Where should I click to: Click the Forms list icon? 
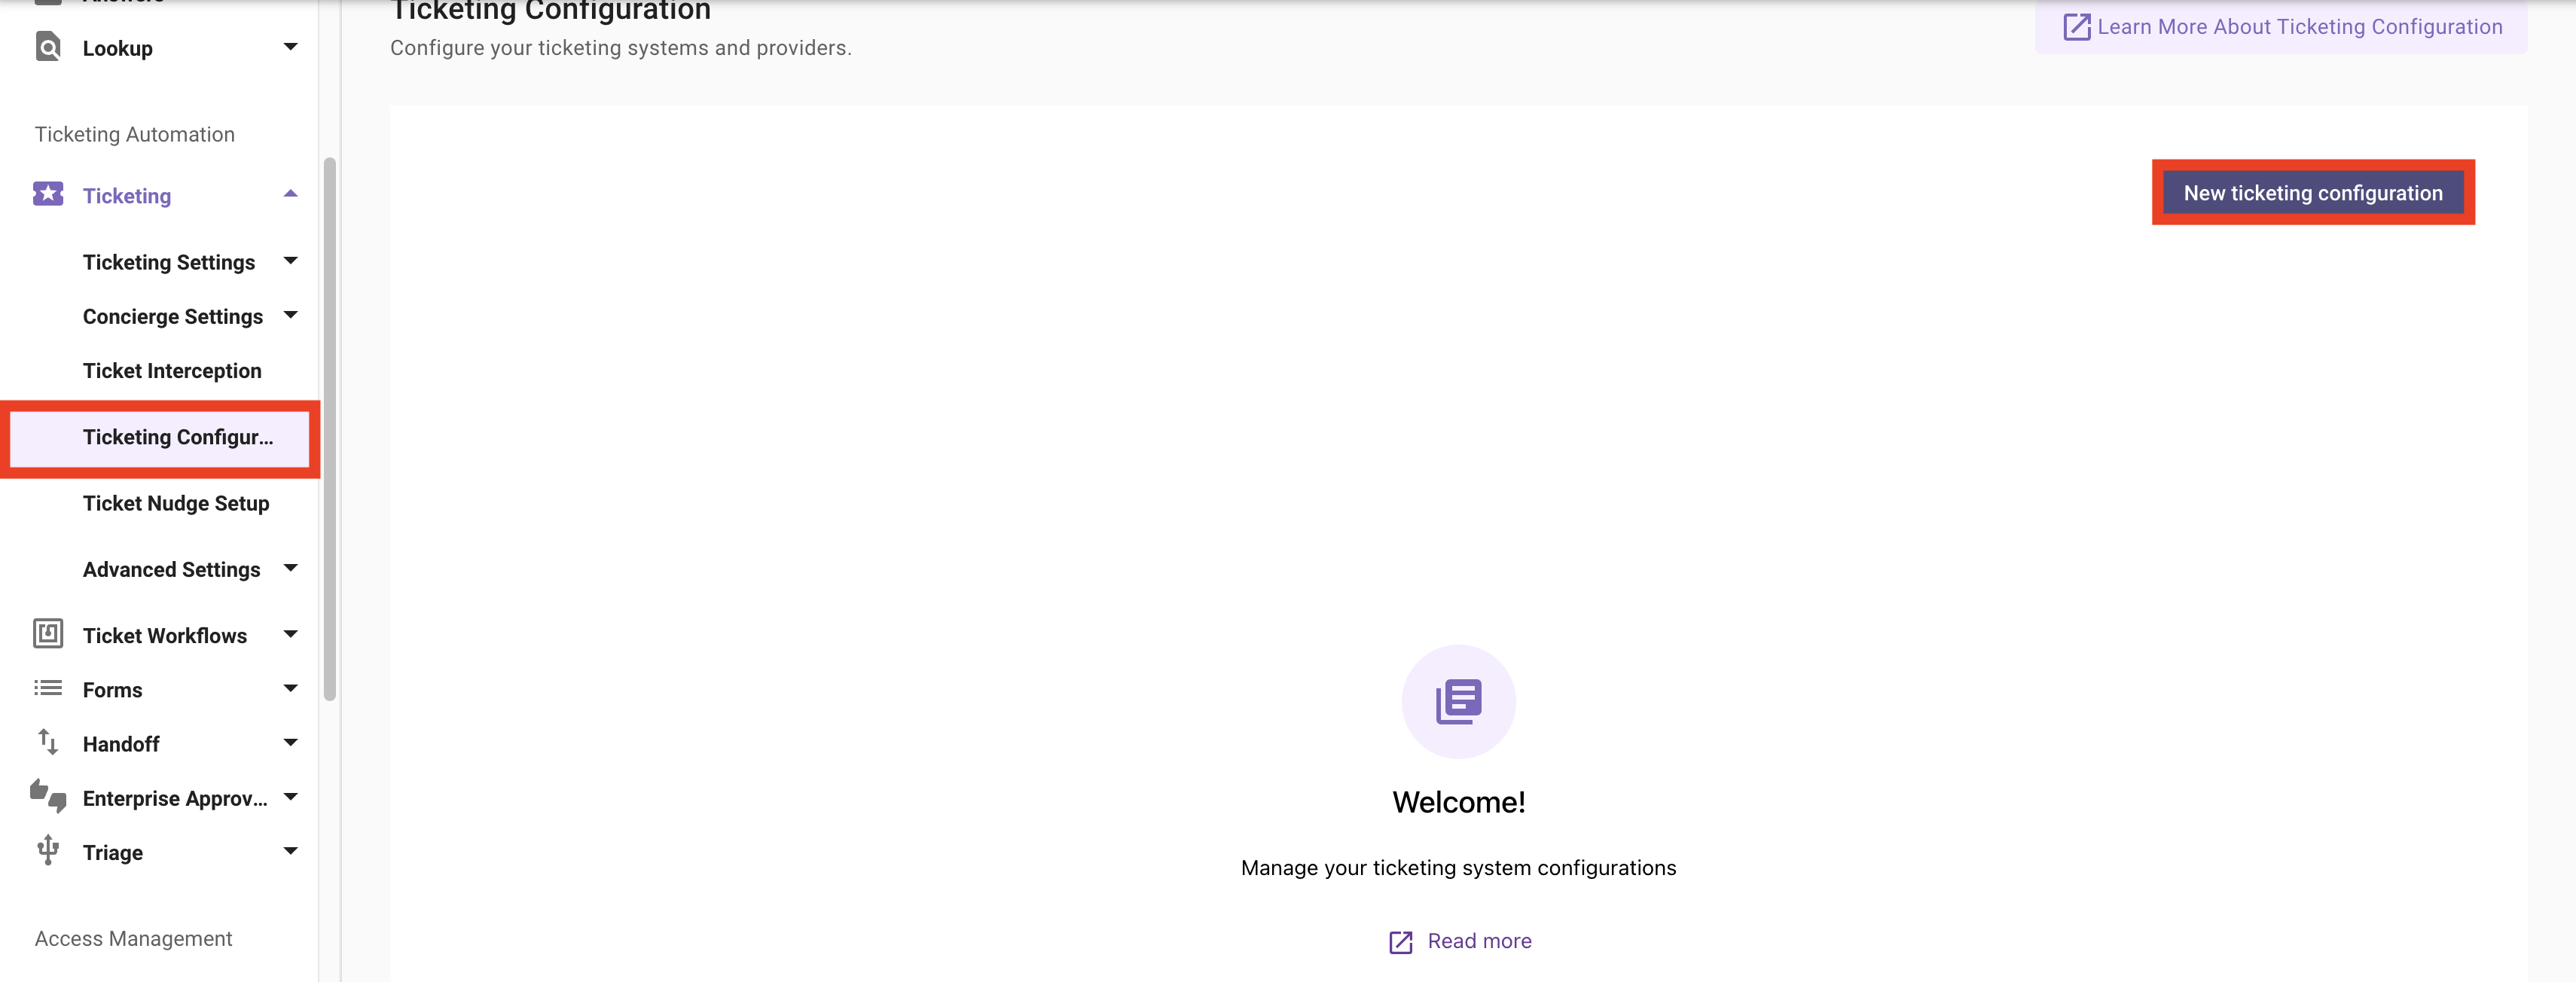(x=48, y=689)
